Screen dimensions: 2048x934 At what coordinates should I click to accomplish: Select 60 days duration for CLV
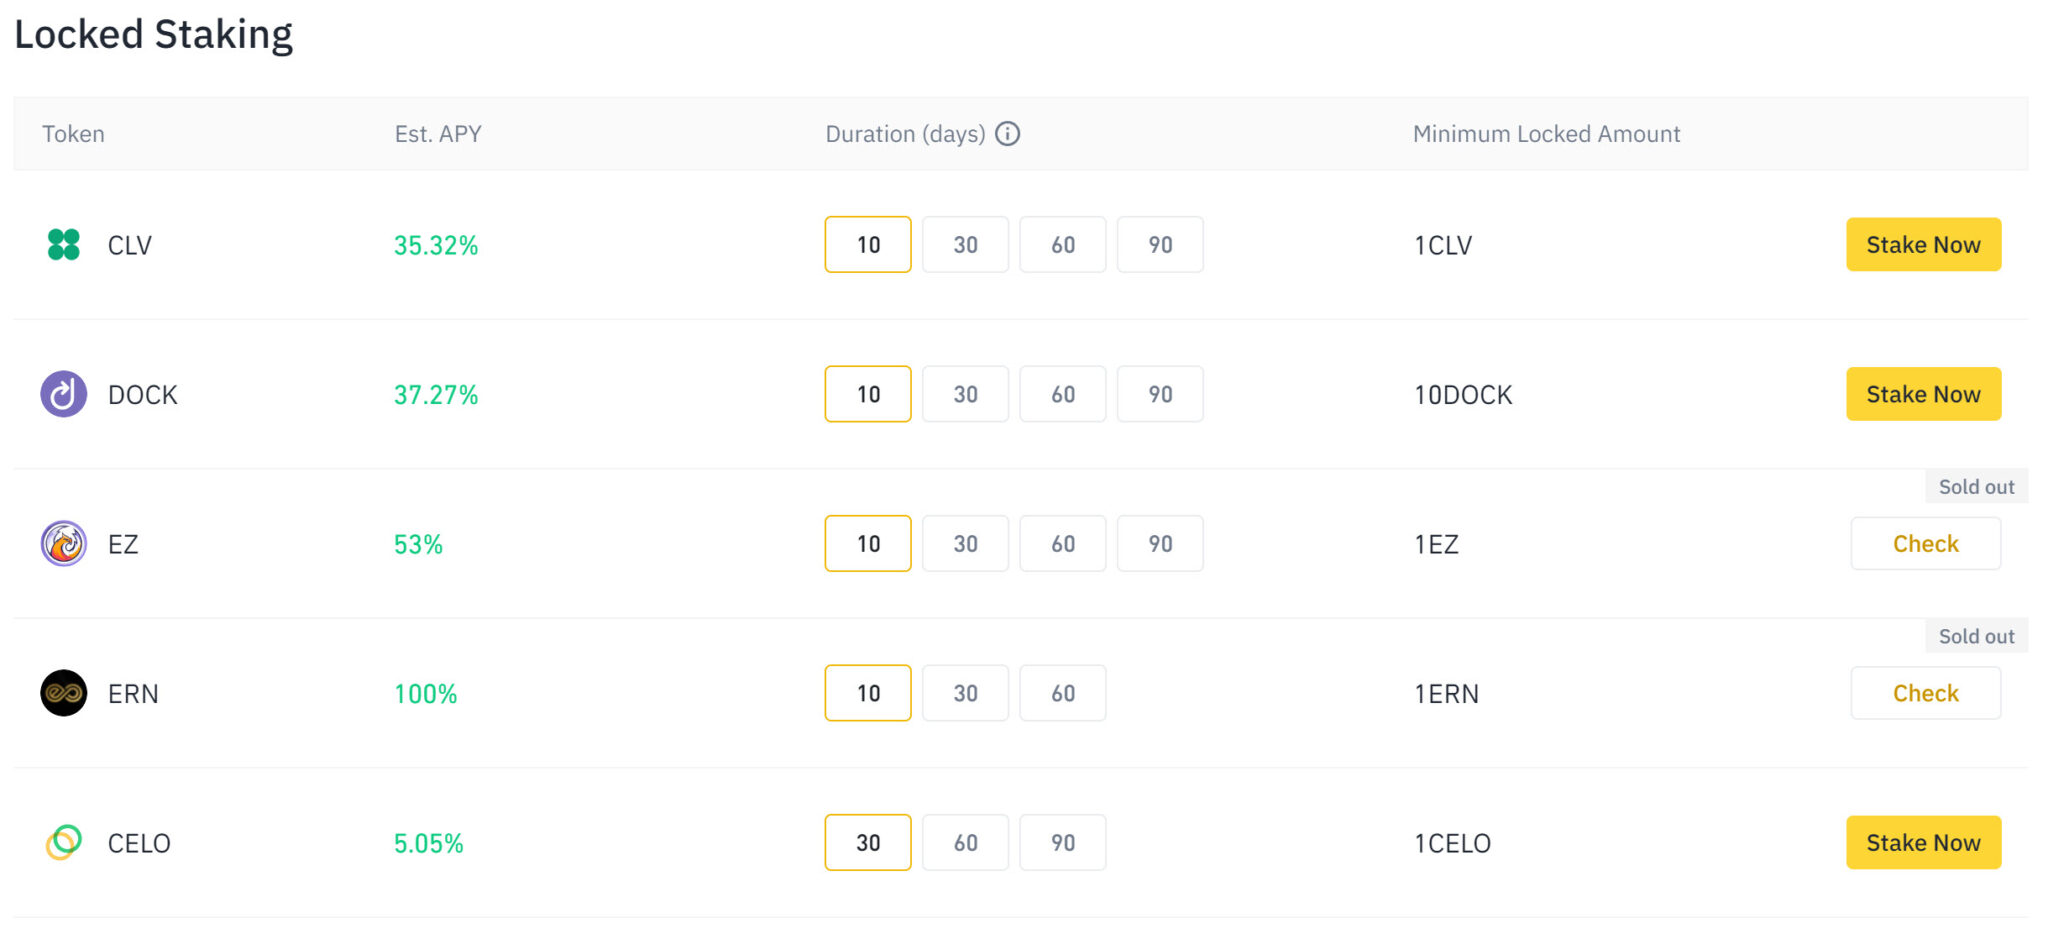click(x=1063, y=244)
